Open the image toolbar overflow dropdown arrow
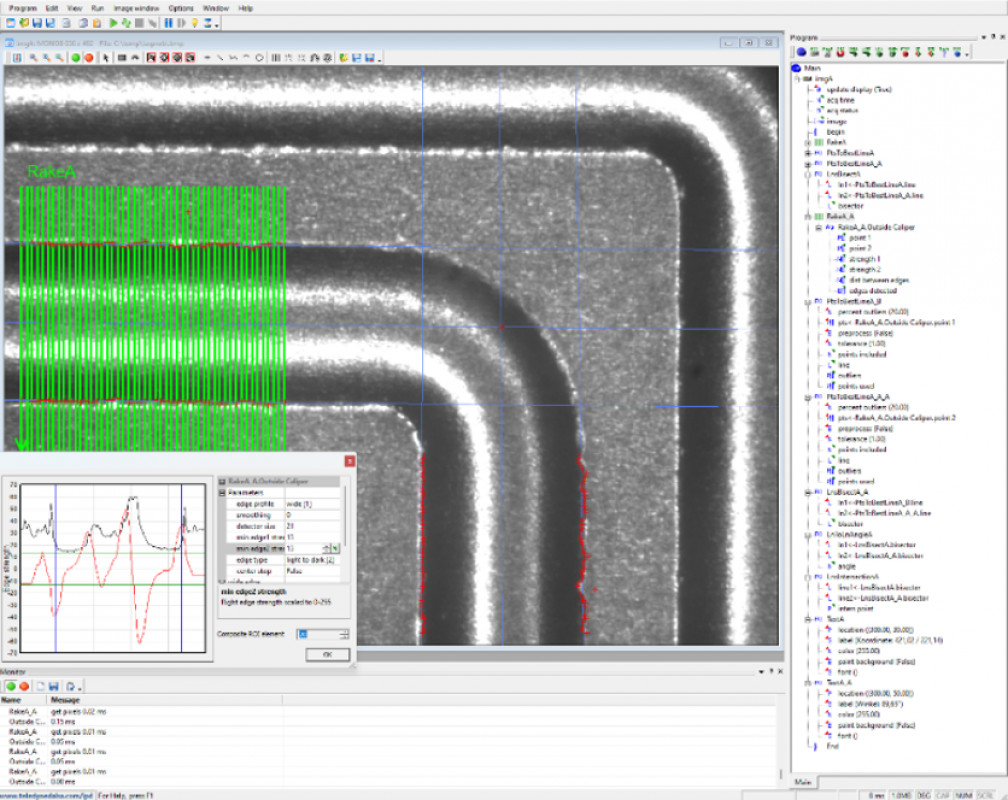 [379, 60]
